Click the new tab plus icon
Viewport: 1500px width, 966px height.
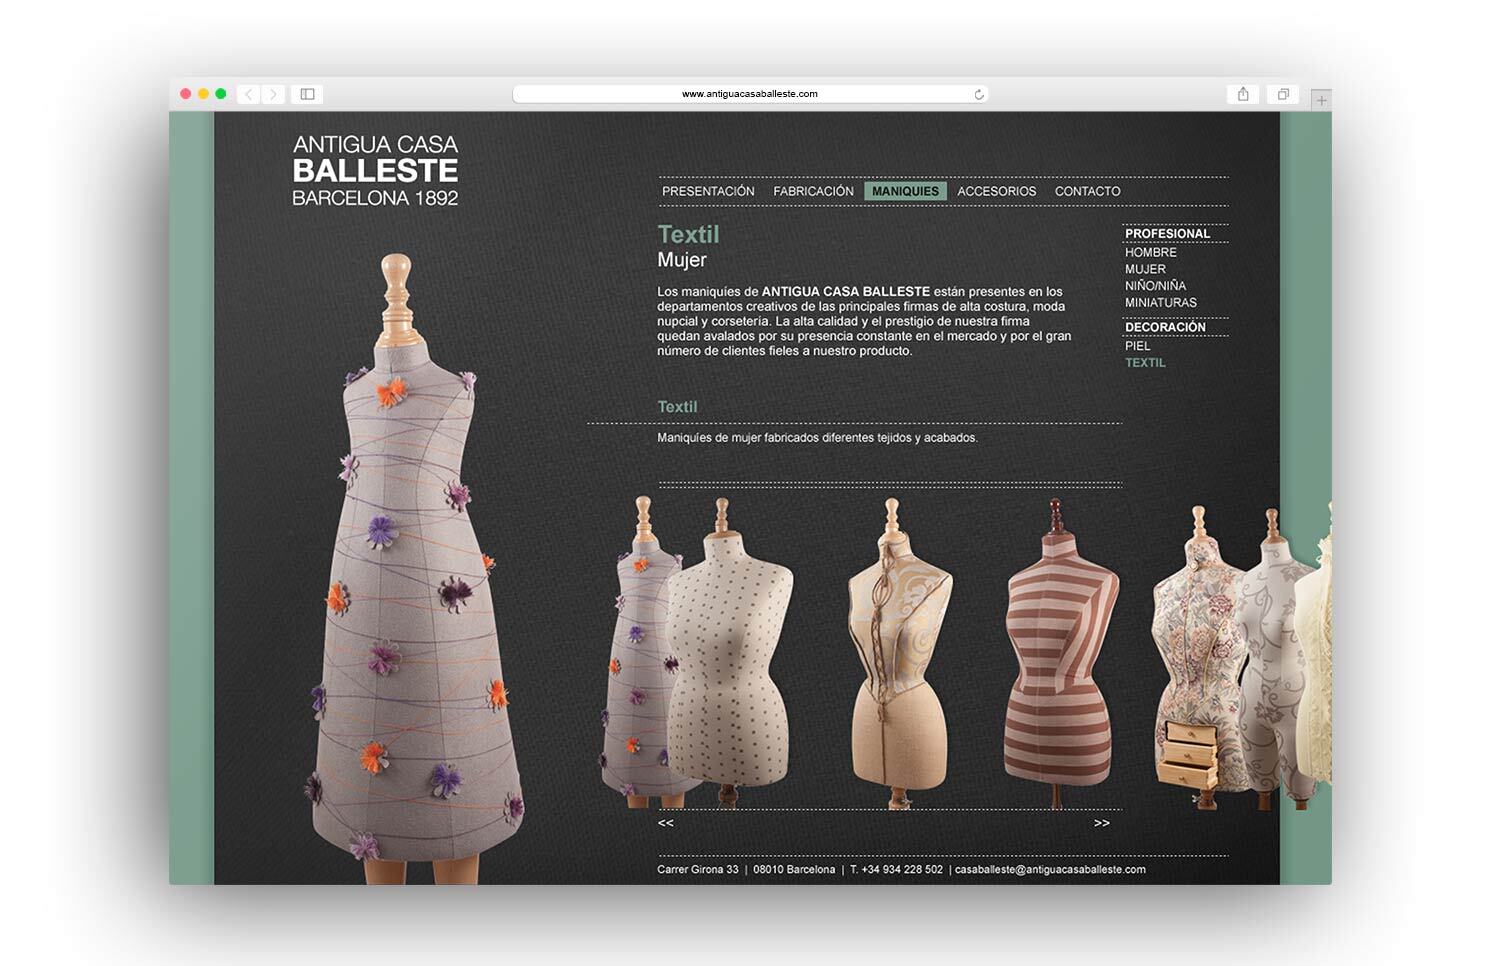pyautogui.click(x=1322, y=99)
